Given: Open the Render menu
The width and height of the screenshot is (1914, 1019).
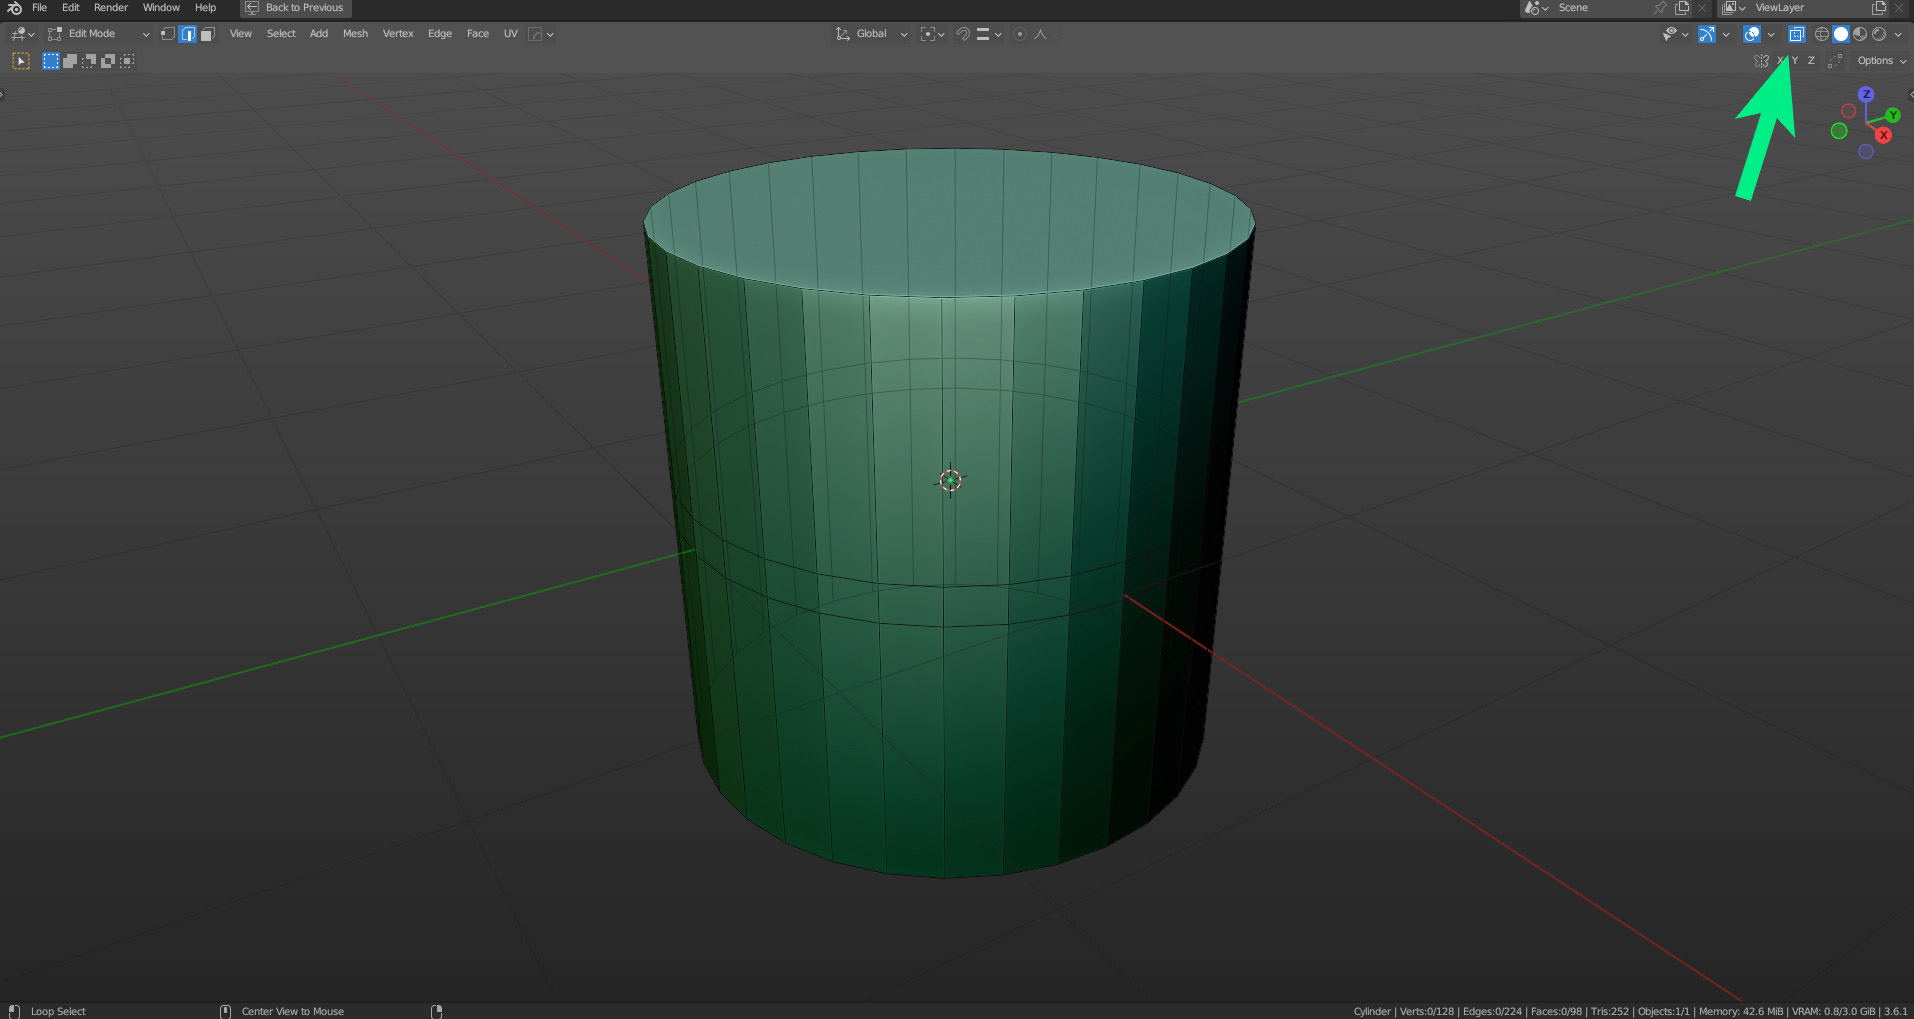Looking at the screenshot, I should [x=111, y=8].
